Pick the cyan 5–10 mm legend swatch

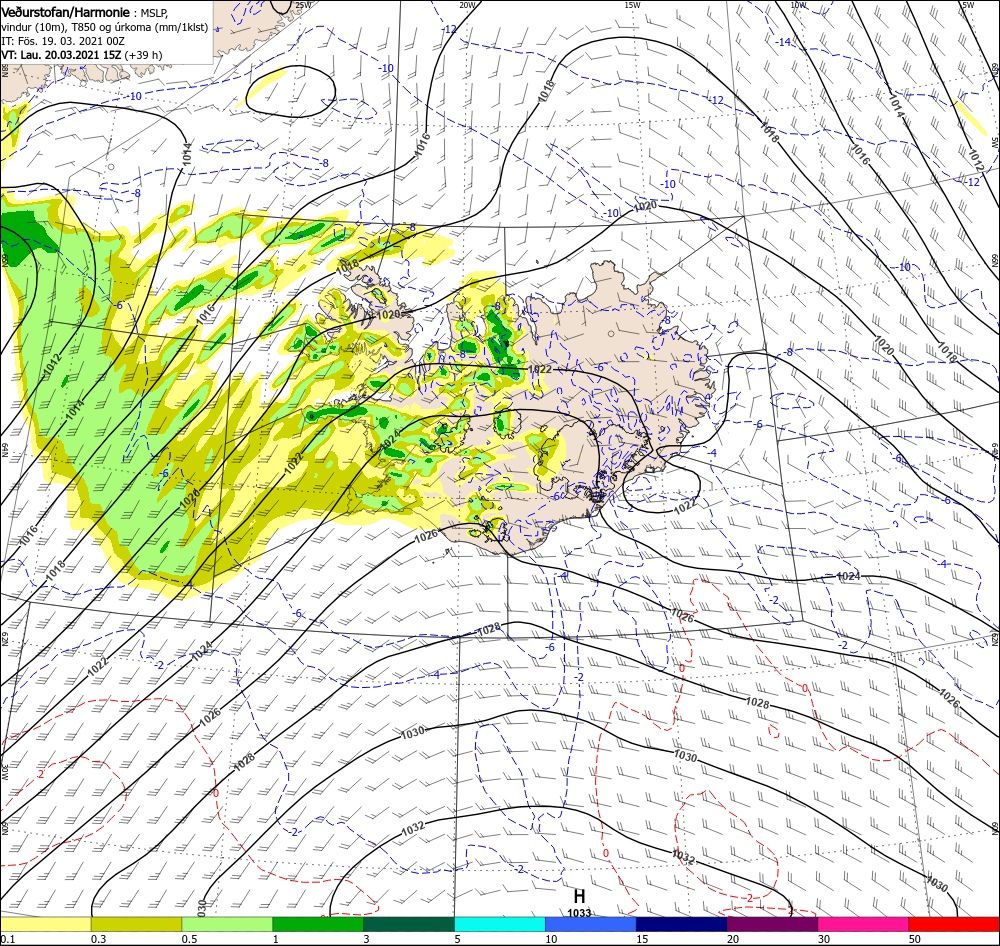pos(500,924)
